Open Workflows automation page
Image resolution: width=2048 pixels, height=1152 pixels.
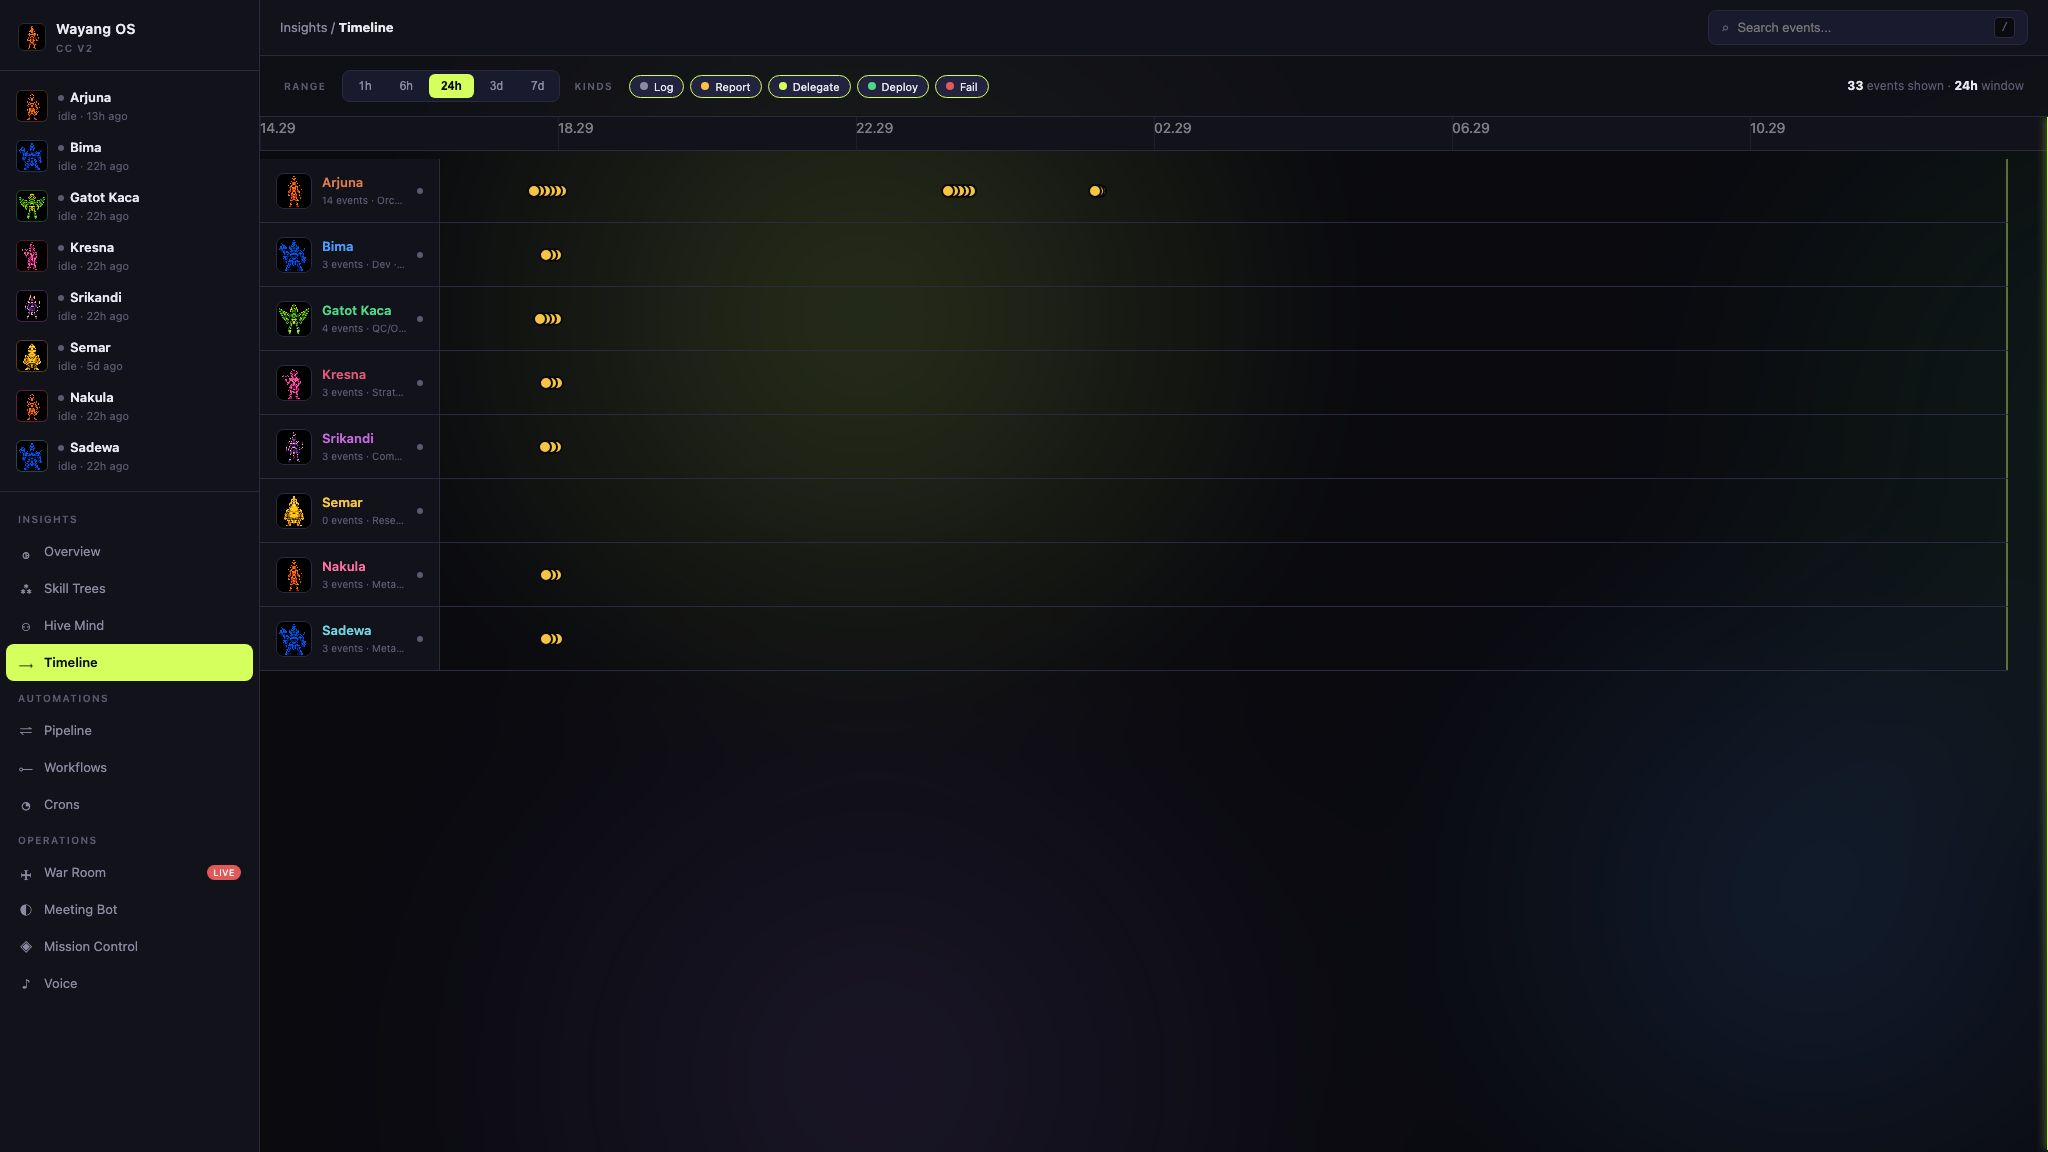click(x=129, y=768)
